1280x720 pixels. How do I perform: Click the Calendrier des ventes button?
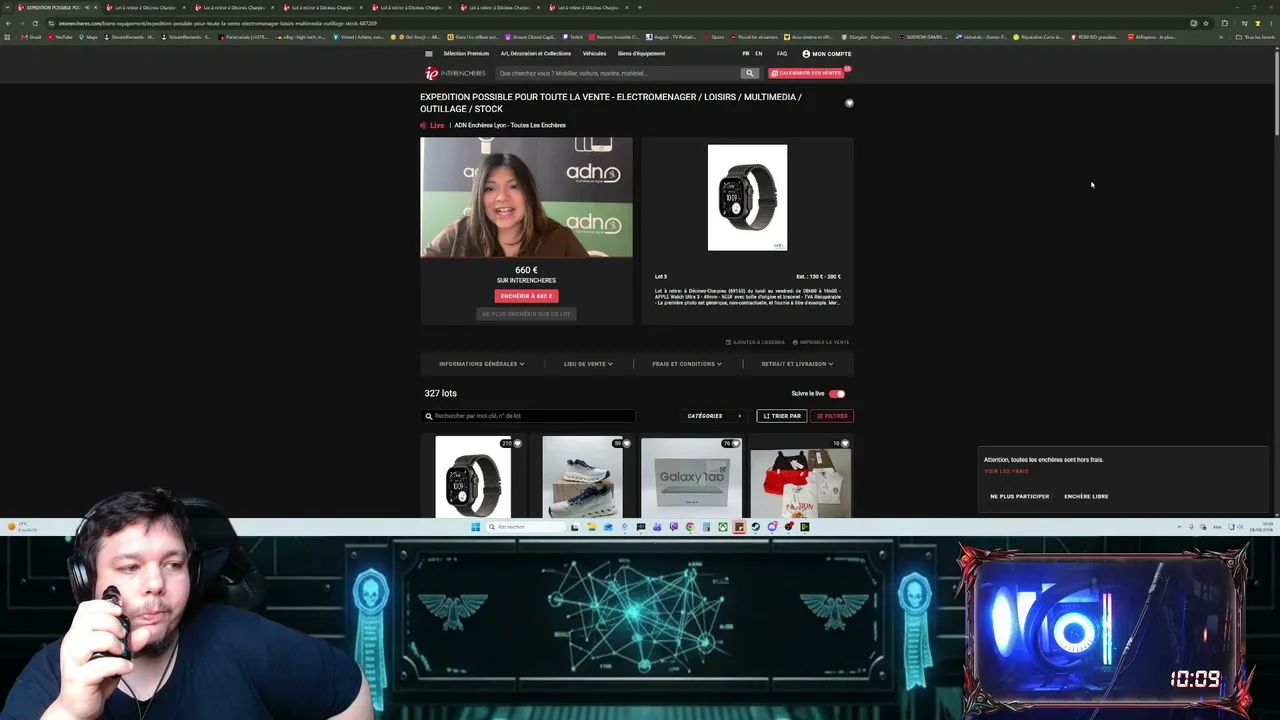[x=807, y=73]
